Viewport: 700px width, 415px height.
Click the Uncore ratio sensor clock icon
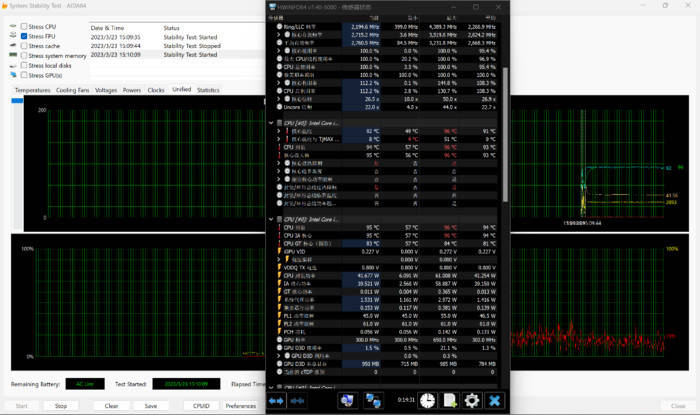coord(279,107)
